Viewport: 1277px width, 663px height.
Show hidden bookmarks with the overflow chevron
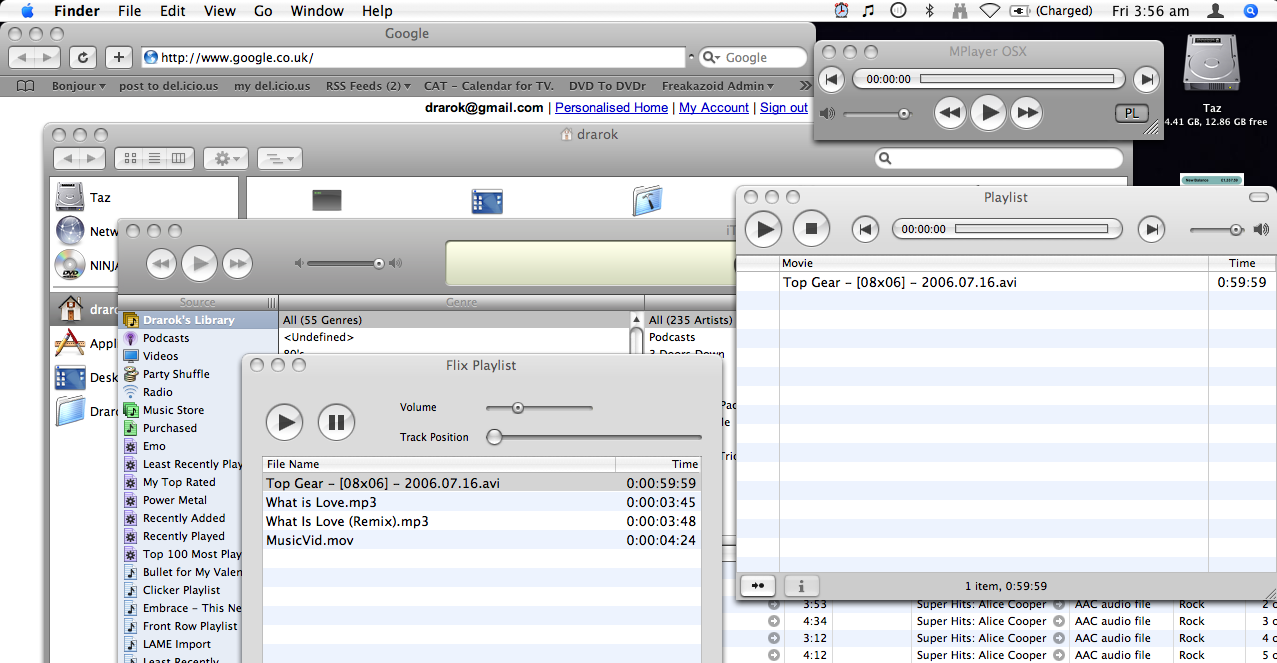pos(805,86)
